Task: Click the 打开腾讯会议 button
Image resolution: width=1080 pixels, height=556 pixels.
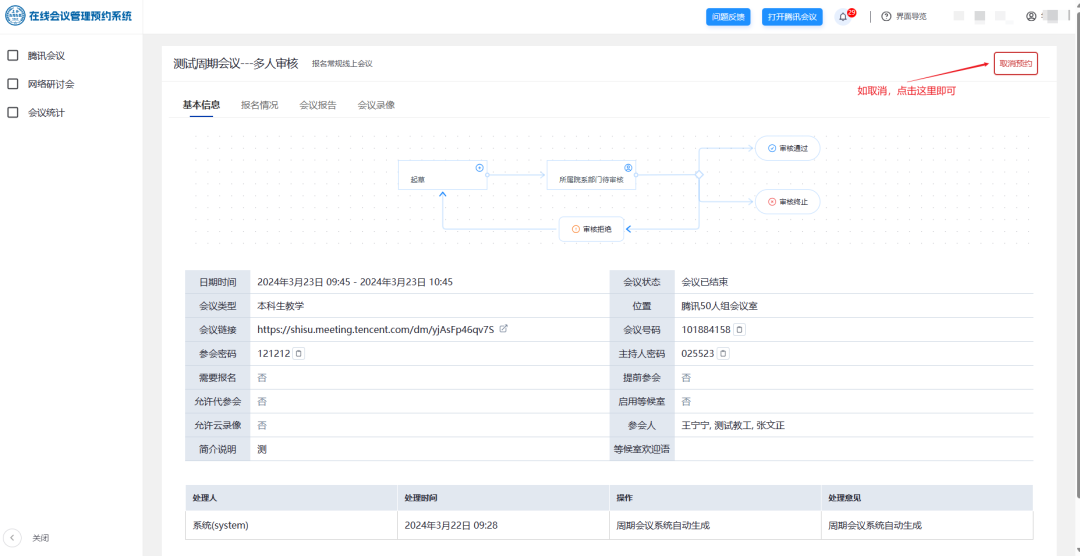Action: click(792, 17)
